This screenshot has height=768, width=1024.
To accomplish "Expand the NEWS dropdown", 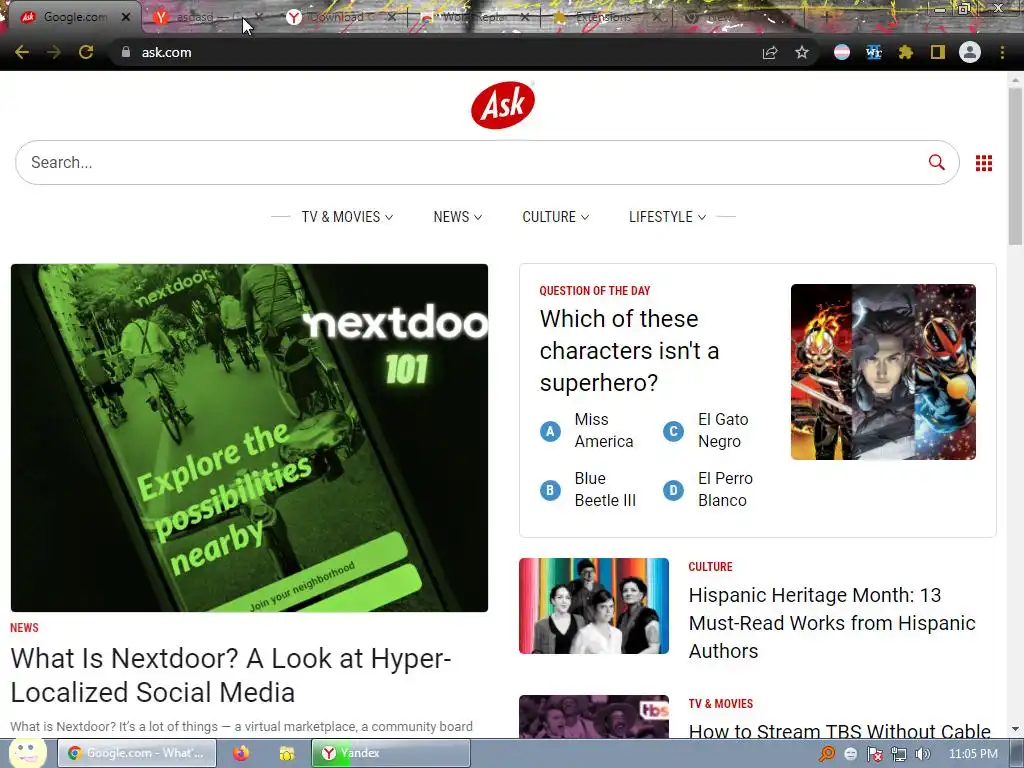I will (x=457, y=217).
